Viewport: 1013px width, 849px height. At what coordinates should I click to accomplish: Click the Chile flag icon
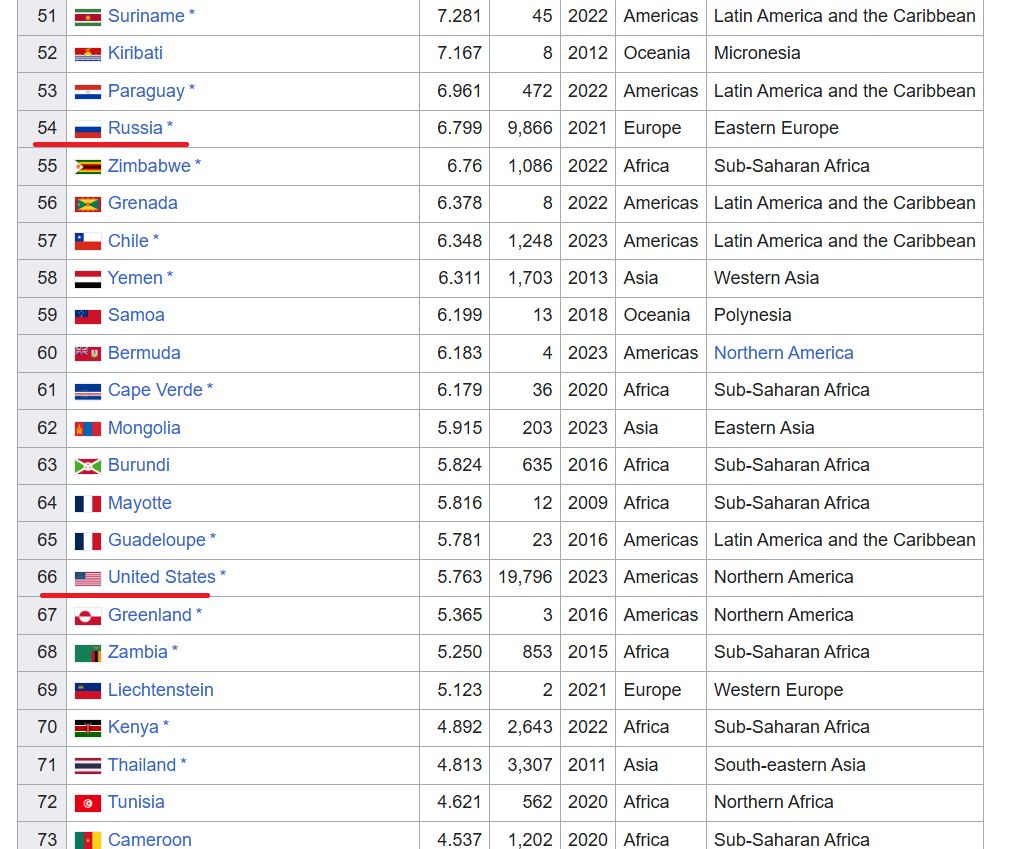[x=87, y=242]
